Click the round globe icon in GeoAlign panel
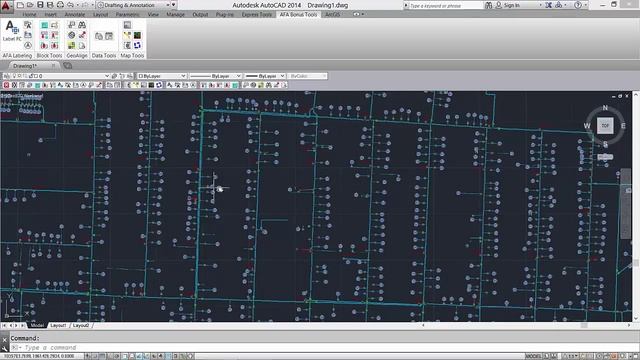This screenshot has height=360, width=640. click(x=71, y=36)
